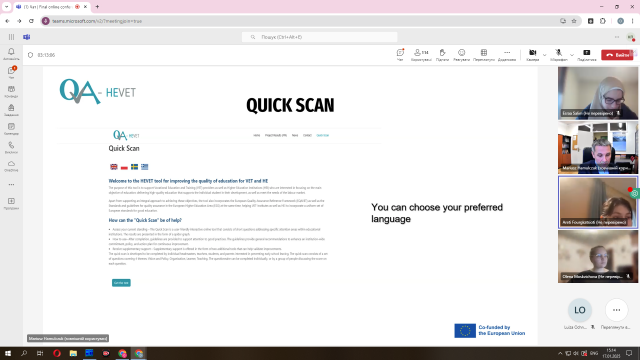
Task: Bookmark this page with star icon
Action: pyautogui.click(x=574, y=21)
